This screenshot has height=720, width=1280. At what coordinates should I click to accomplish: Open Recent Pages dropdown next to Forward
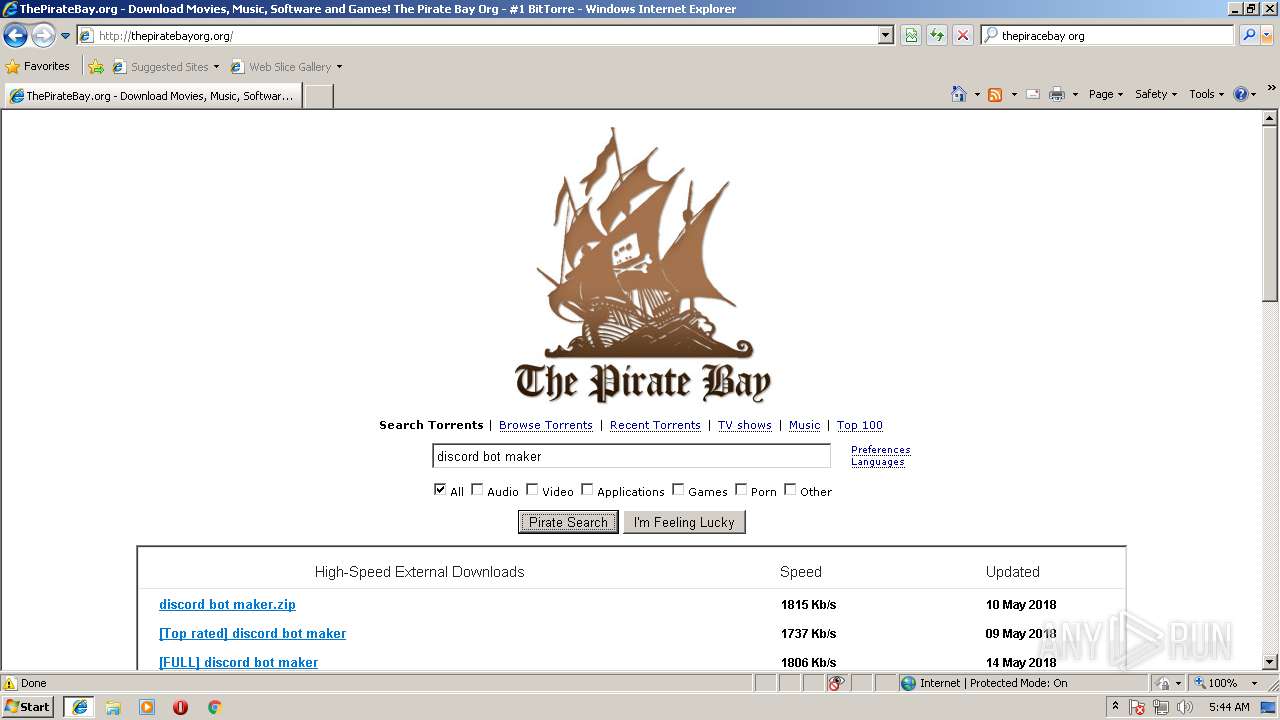click(65, 36)
